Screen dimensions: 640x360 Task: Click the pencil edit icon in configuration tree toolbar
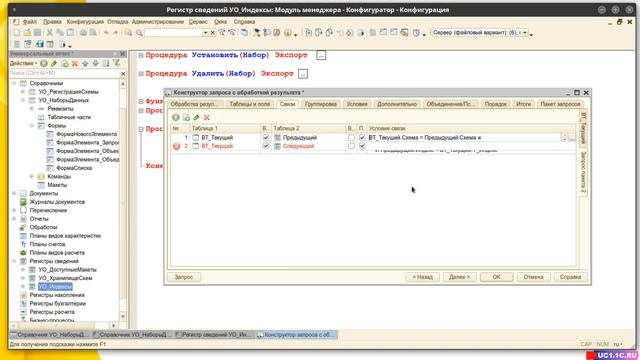pos(54,63)
